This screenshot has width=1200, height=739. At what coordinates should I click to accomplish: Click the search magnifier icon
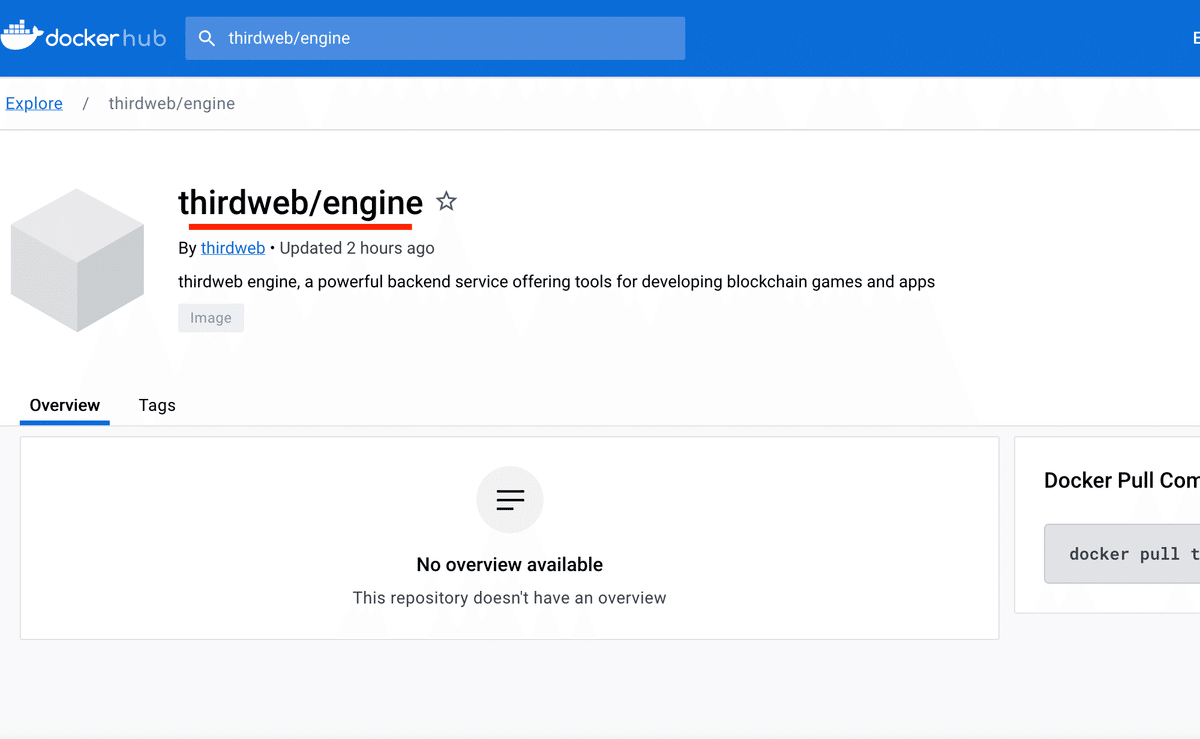tap(207, 38)
